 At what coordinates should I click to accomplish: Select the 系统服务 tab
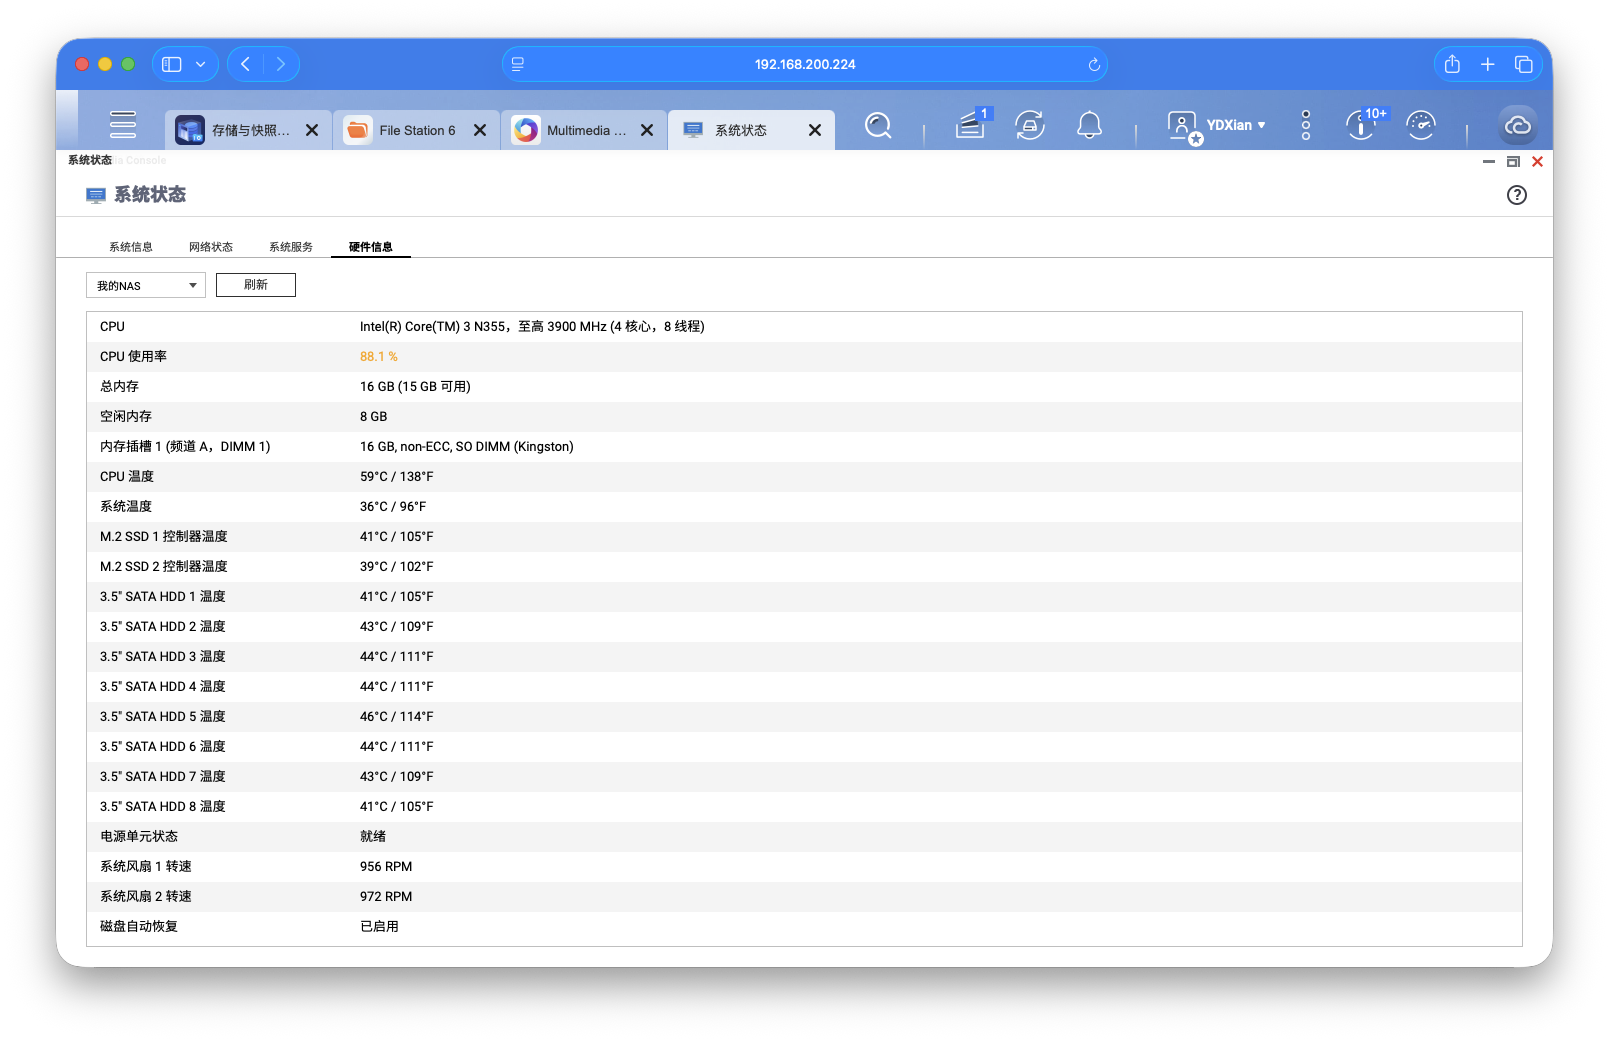(x=291, y=247)
